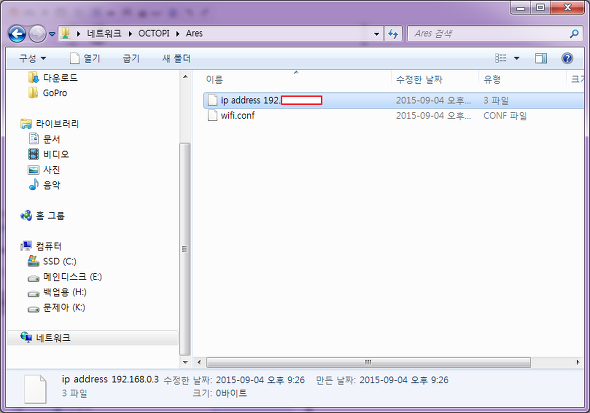Select the ip address 192 file
Viewport: 590px width, 413px height.
pyautogui.click(x=393, y=100)
